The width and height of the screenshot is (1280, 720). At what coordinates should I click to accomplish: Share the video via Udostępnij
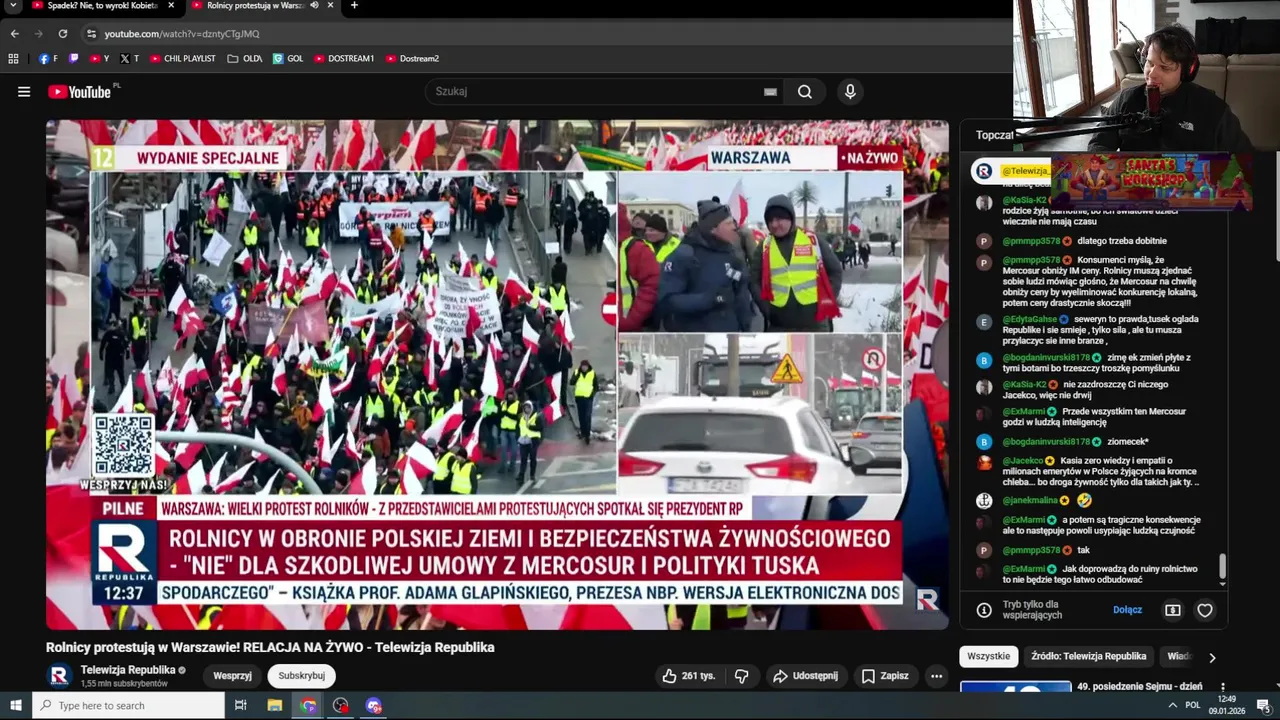[x=805, y=676]
